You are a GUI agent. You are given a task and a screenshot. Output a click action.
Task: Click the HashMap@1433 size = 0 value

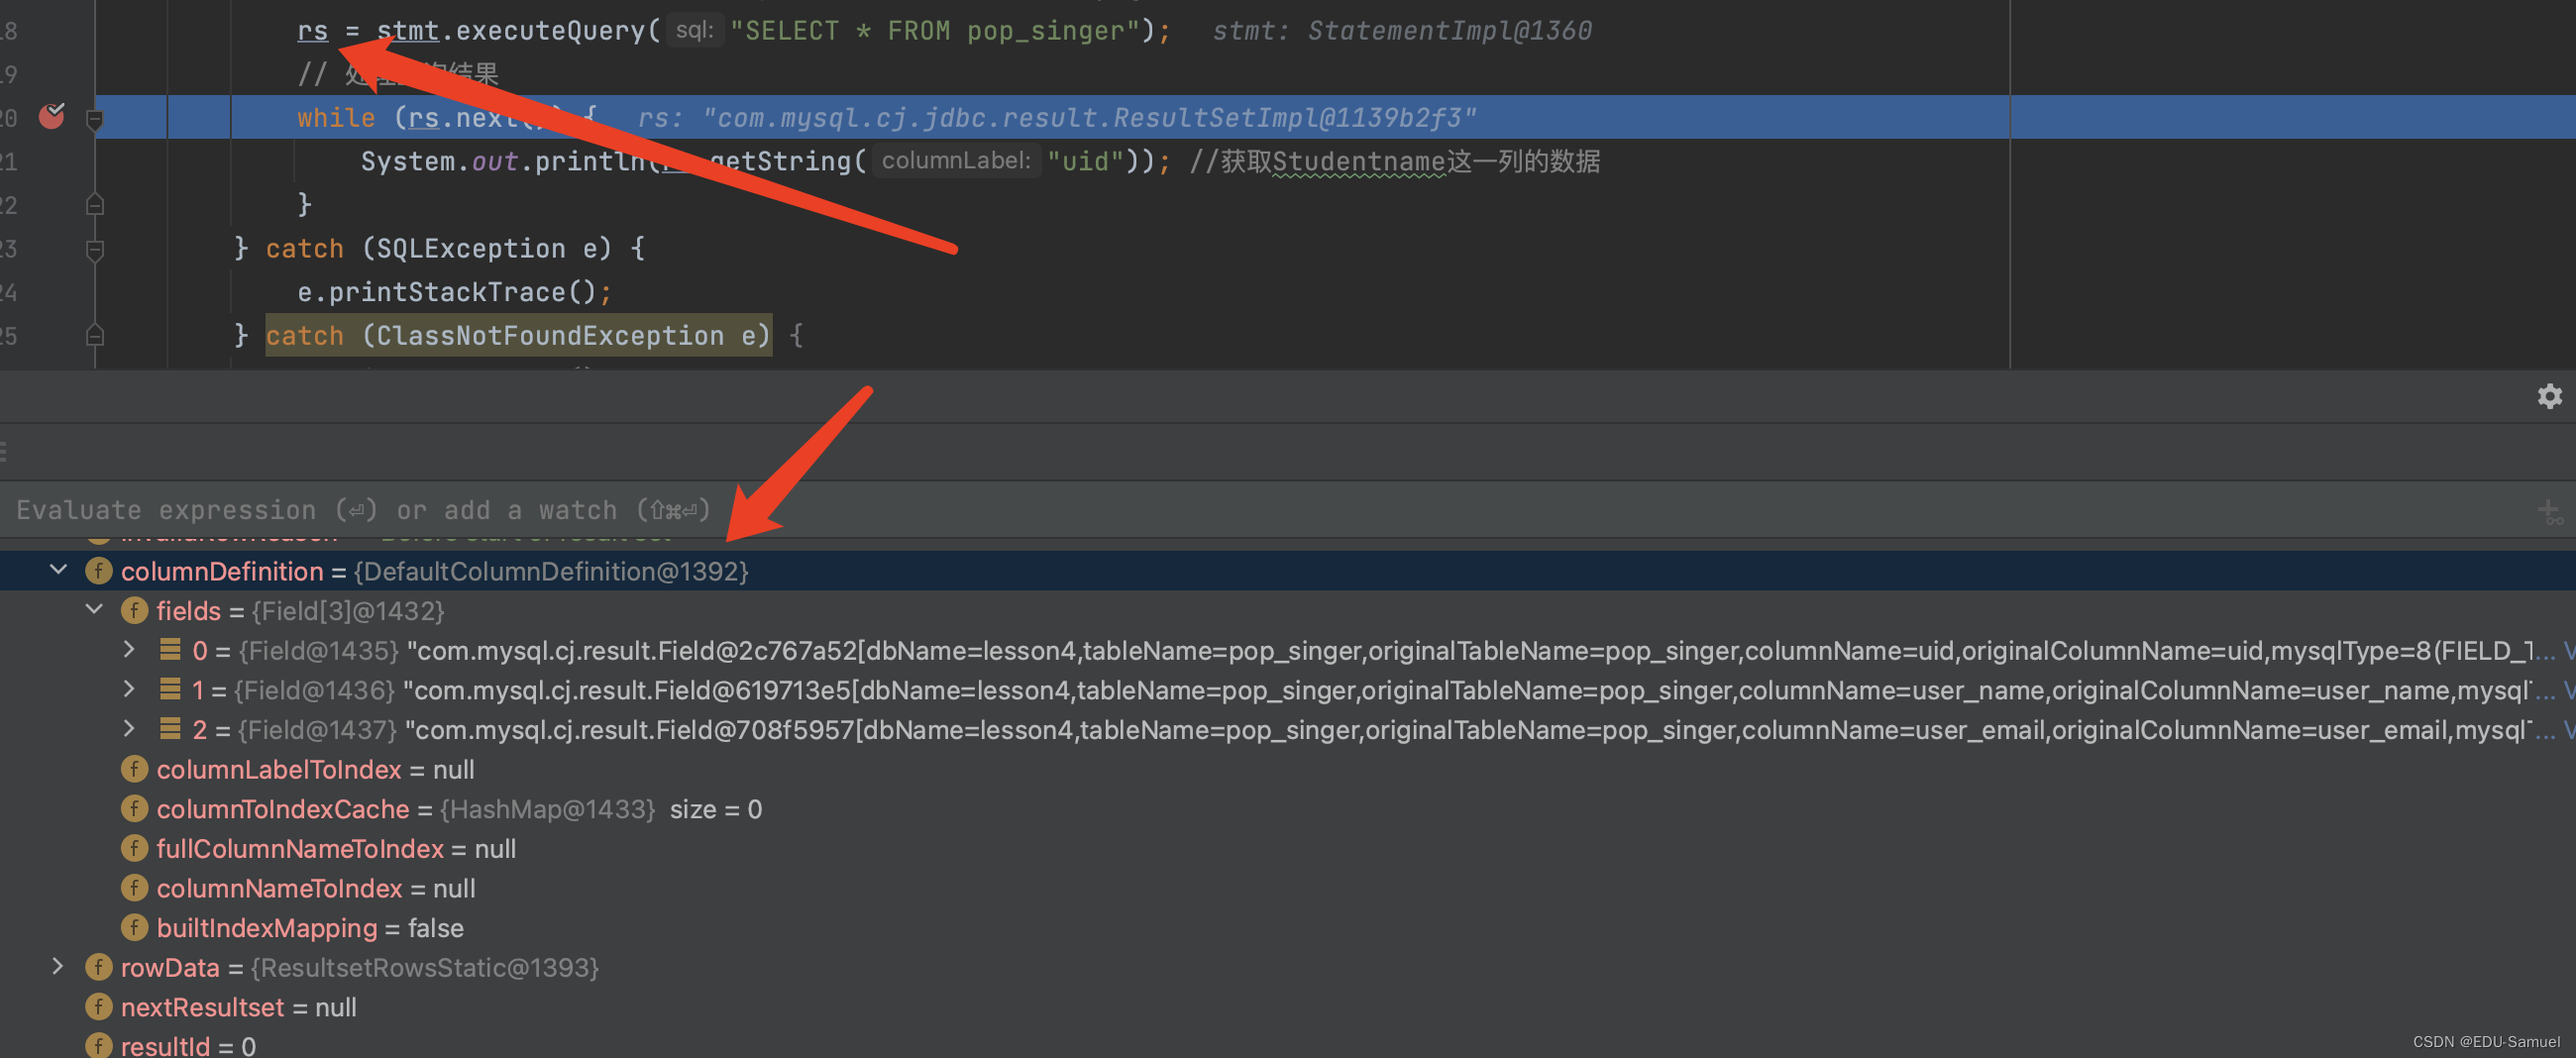click(x=601, y=809)
